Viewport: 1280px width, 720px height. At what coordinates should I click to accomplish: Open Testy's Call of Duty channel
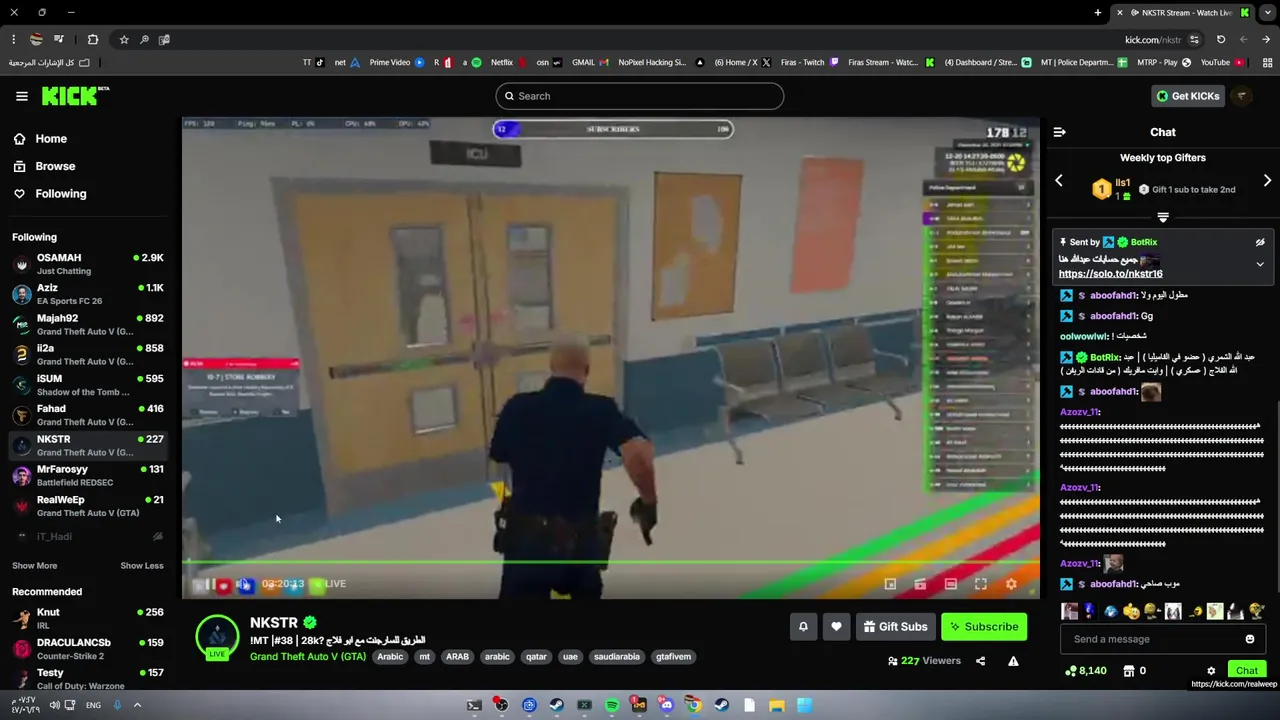(88, 678)
